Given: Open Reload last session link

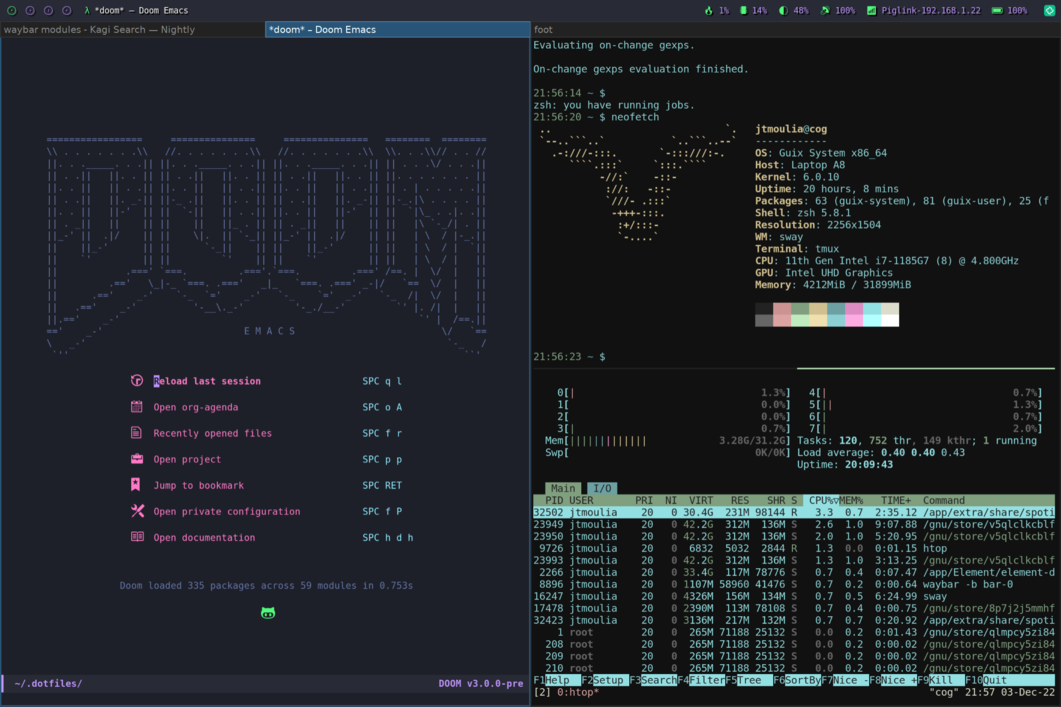Looking at the screenshot, I should 207,381.
